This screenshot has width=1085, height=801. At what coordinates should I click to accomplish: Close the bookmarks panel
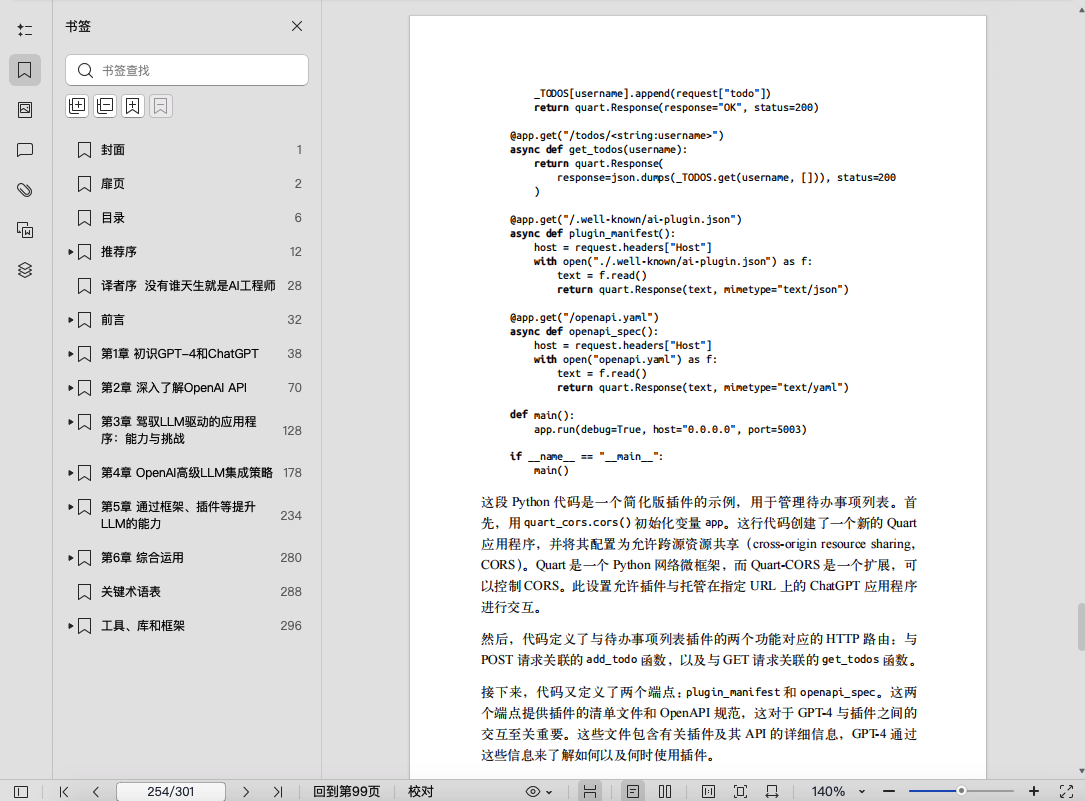tap(297, 26)
